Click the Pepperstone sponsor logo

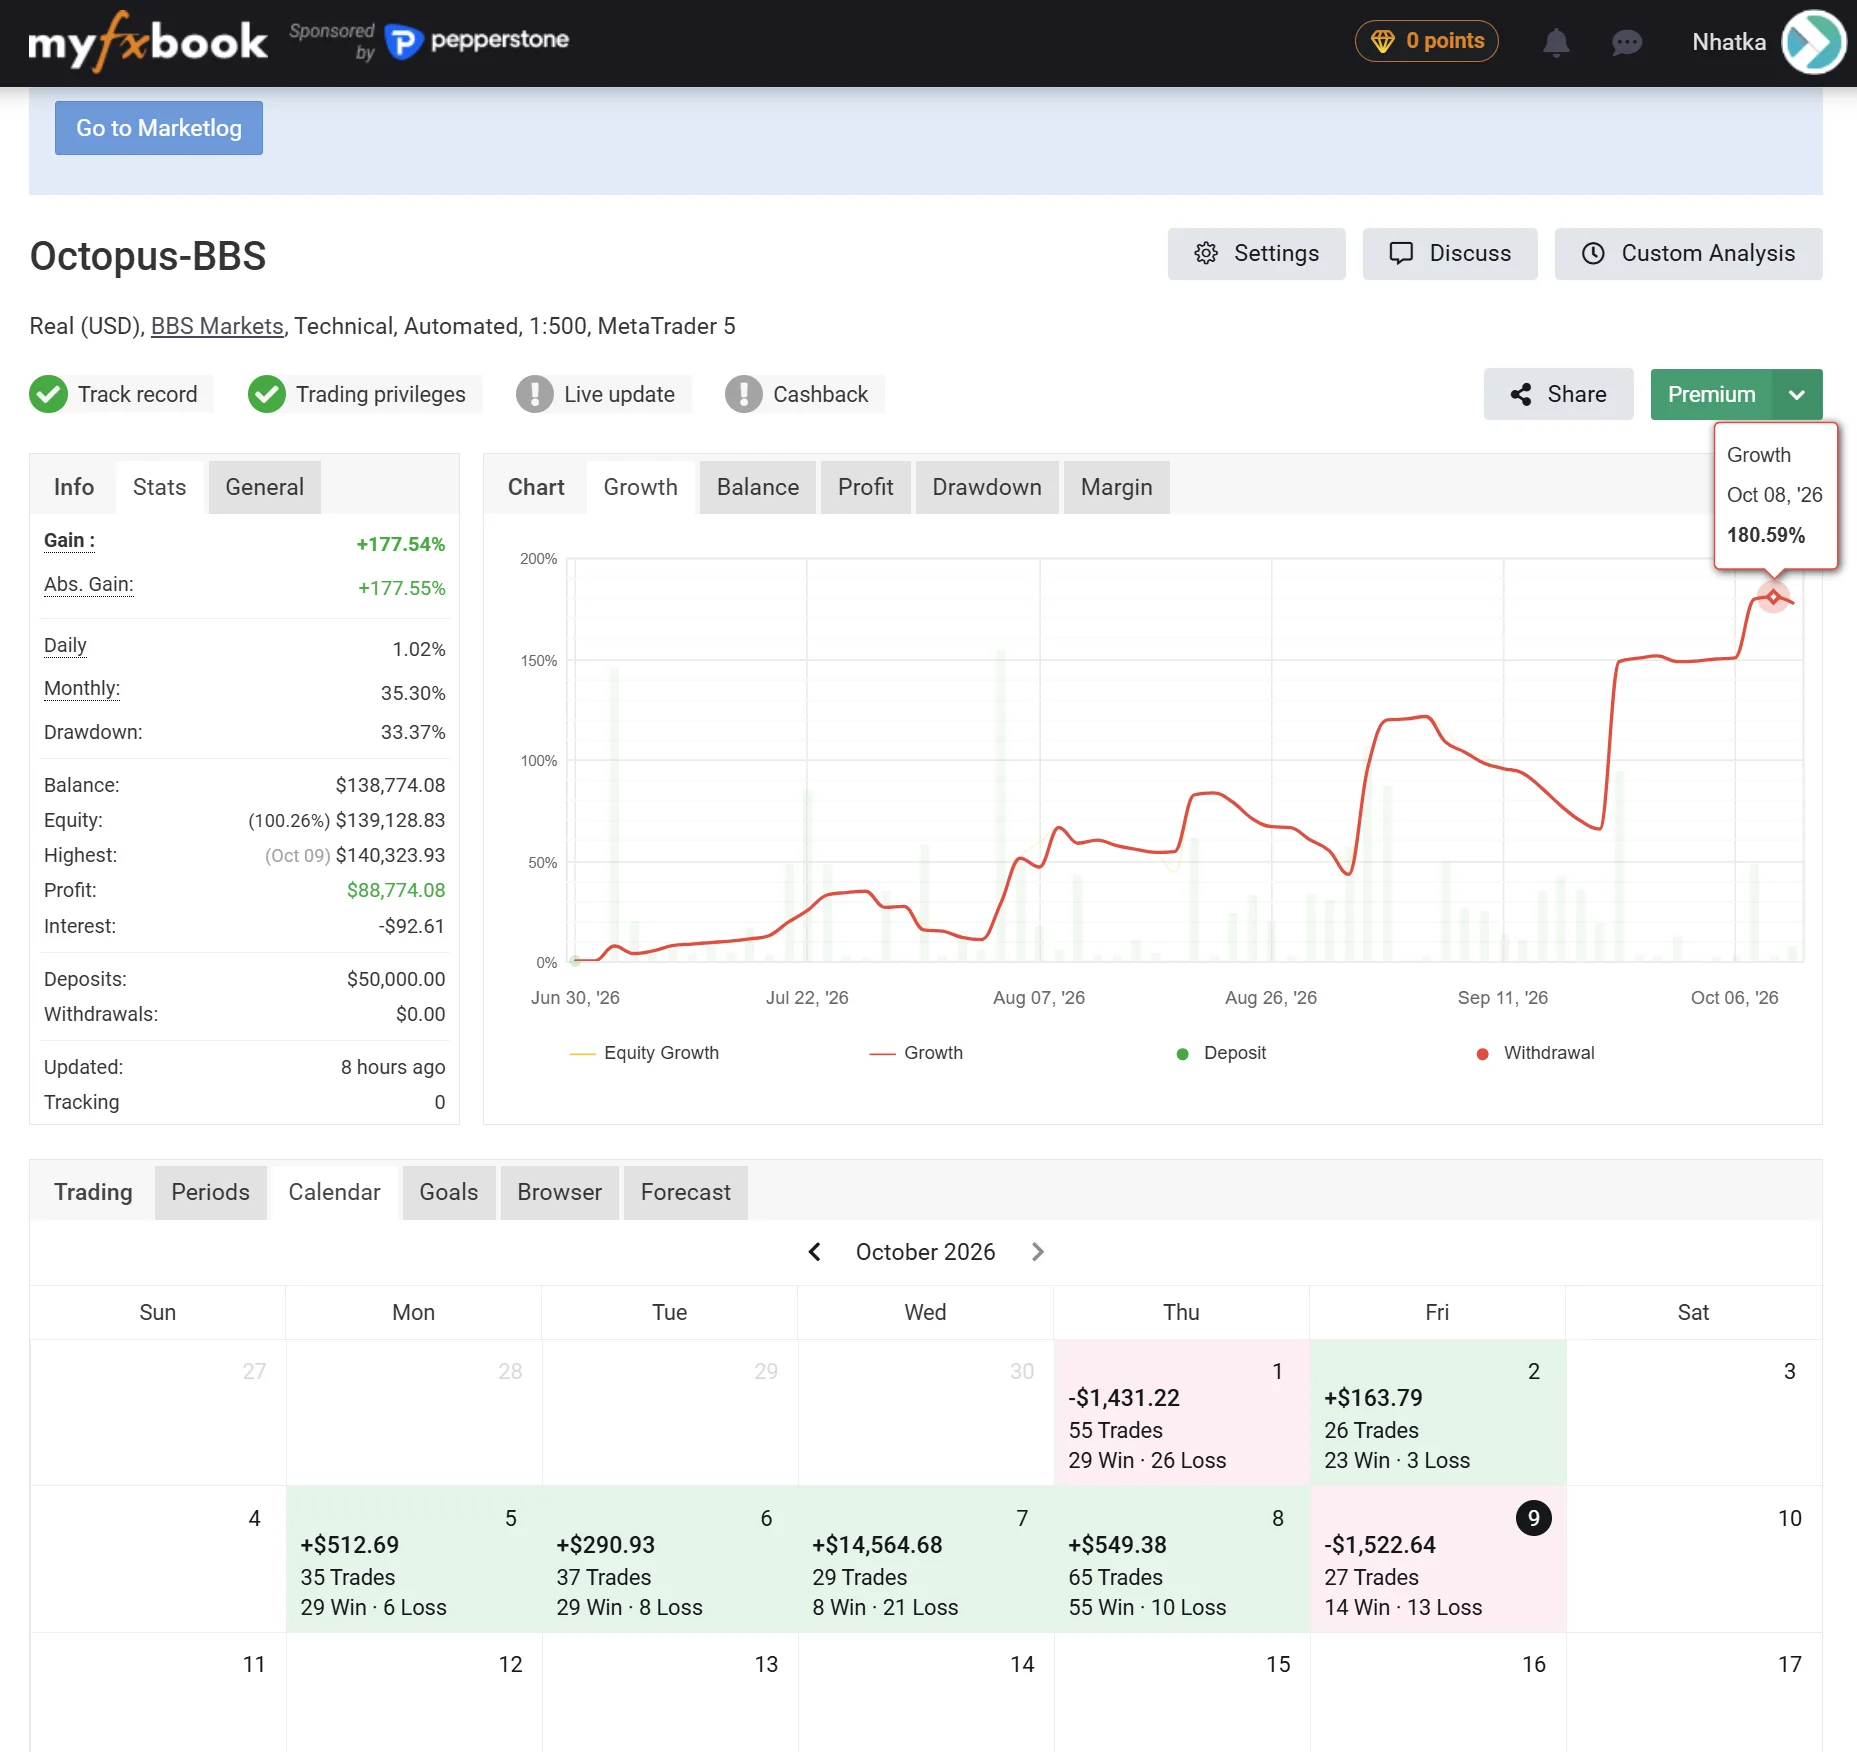477,41
